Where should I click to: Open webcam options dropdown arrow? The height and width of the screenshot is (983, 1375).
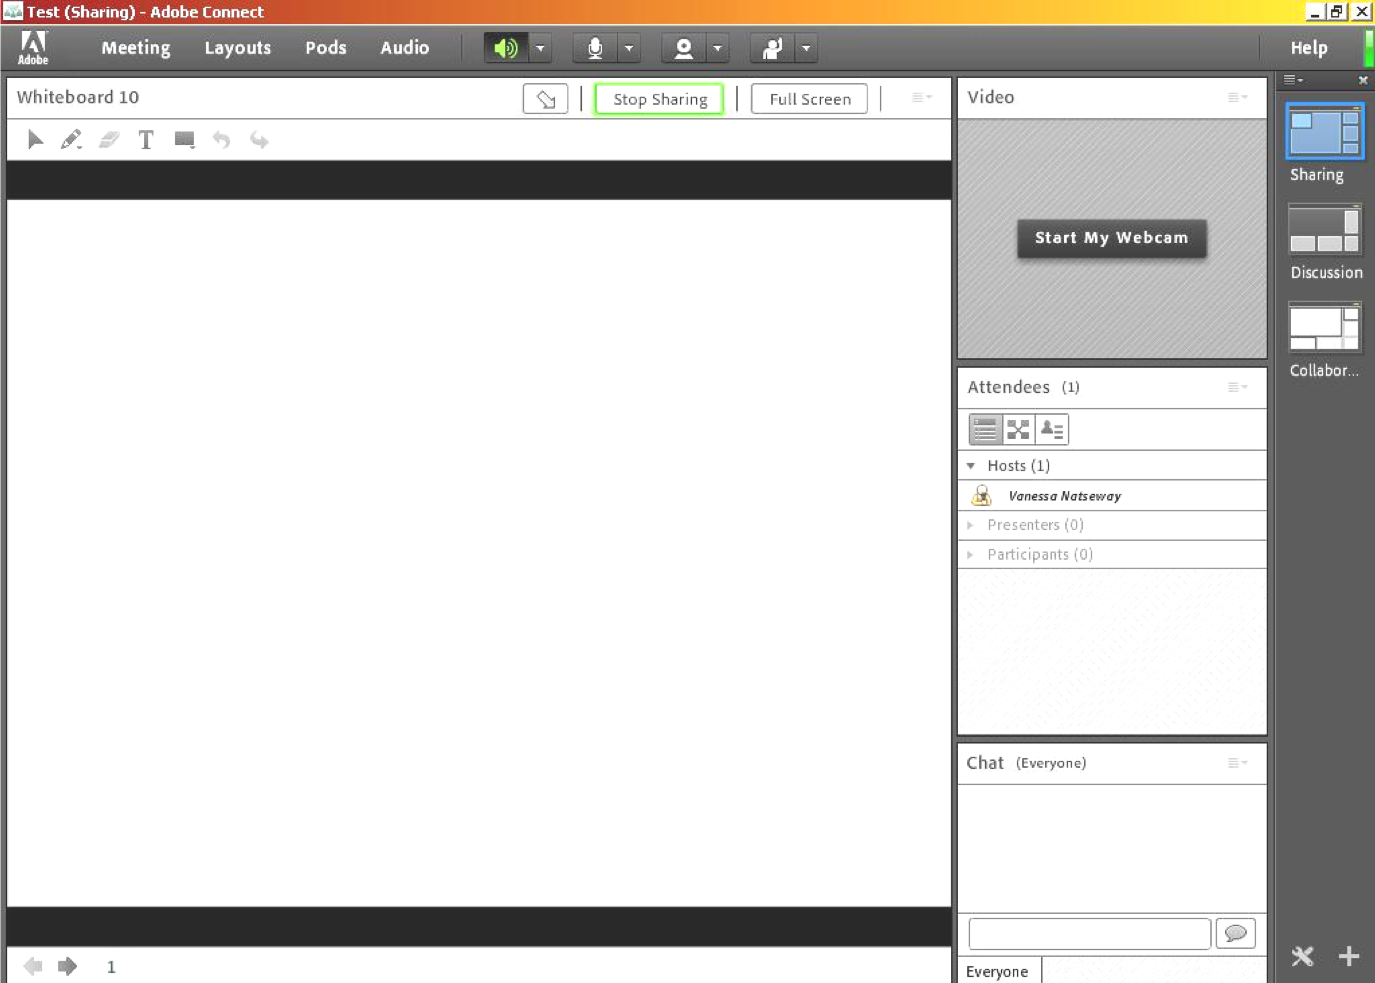[x=717, y=48]
